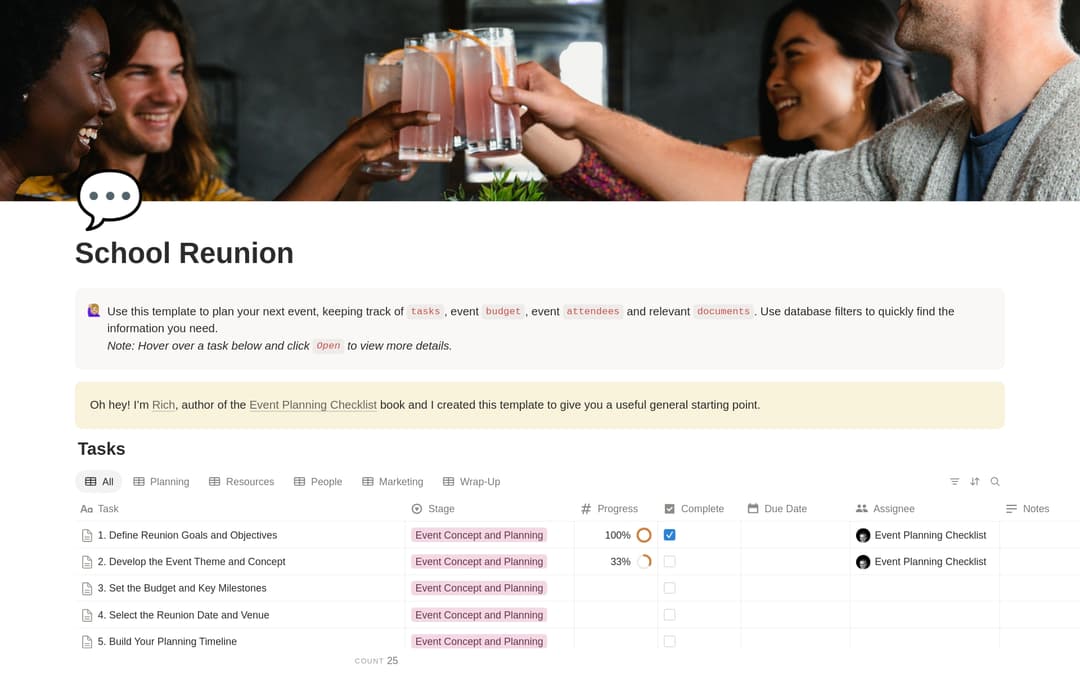The image size is (1080, 674).
Task: Switch to the Planning view tab
Action: 161,482
